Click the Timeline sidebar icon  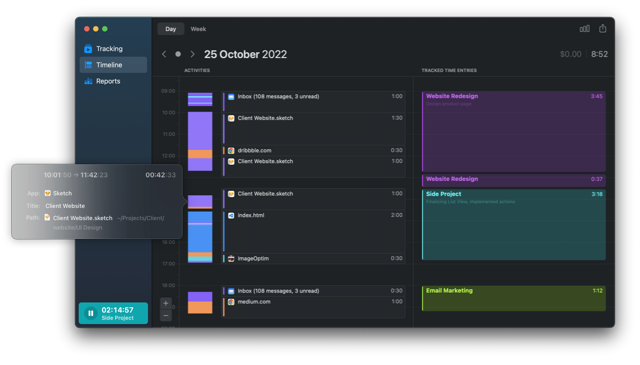pos(88,65)
